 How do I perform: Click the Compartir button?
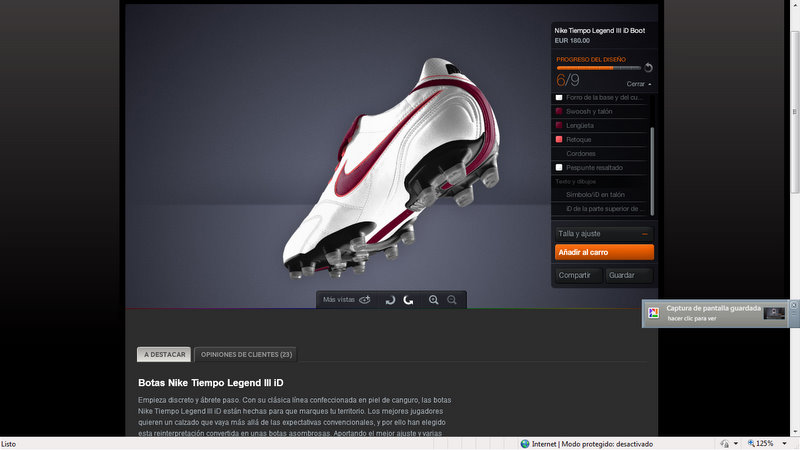click(578, 275)
